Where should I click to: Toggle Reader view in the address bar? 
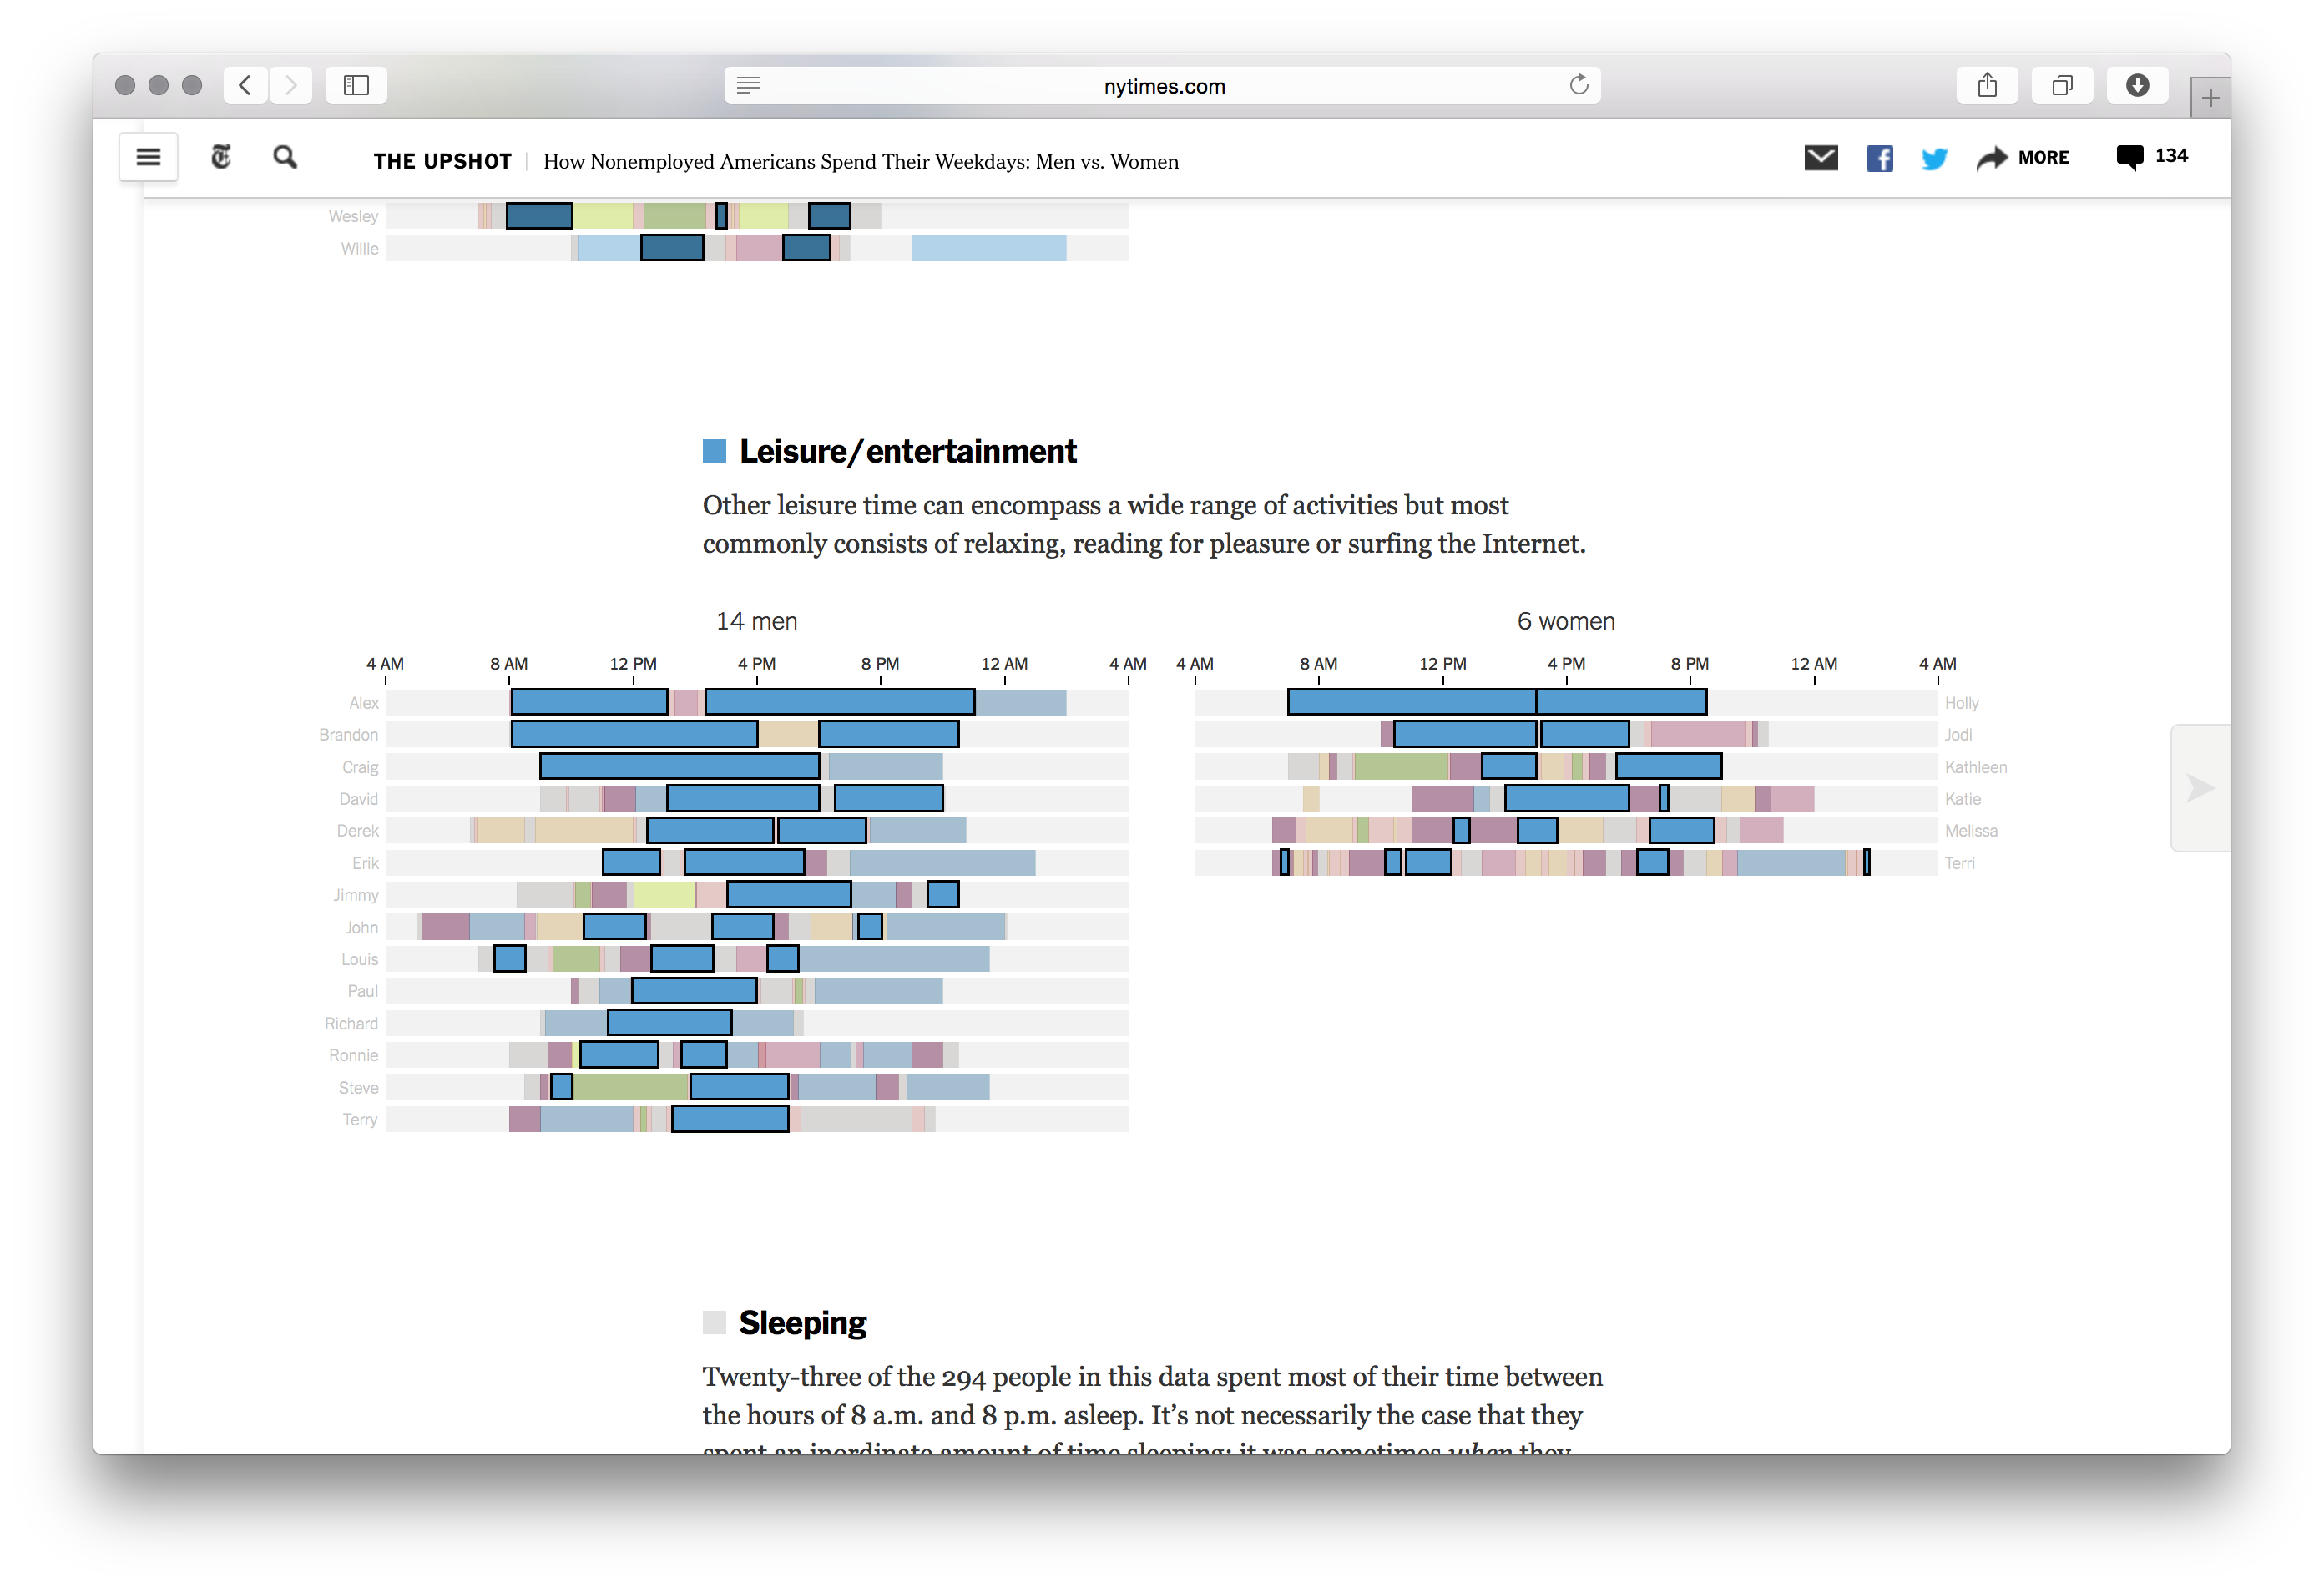pyautogui.click(x=749, y=85)
